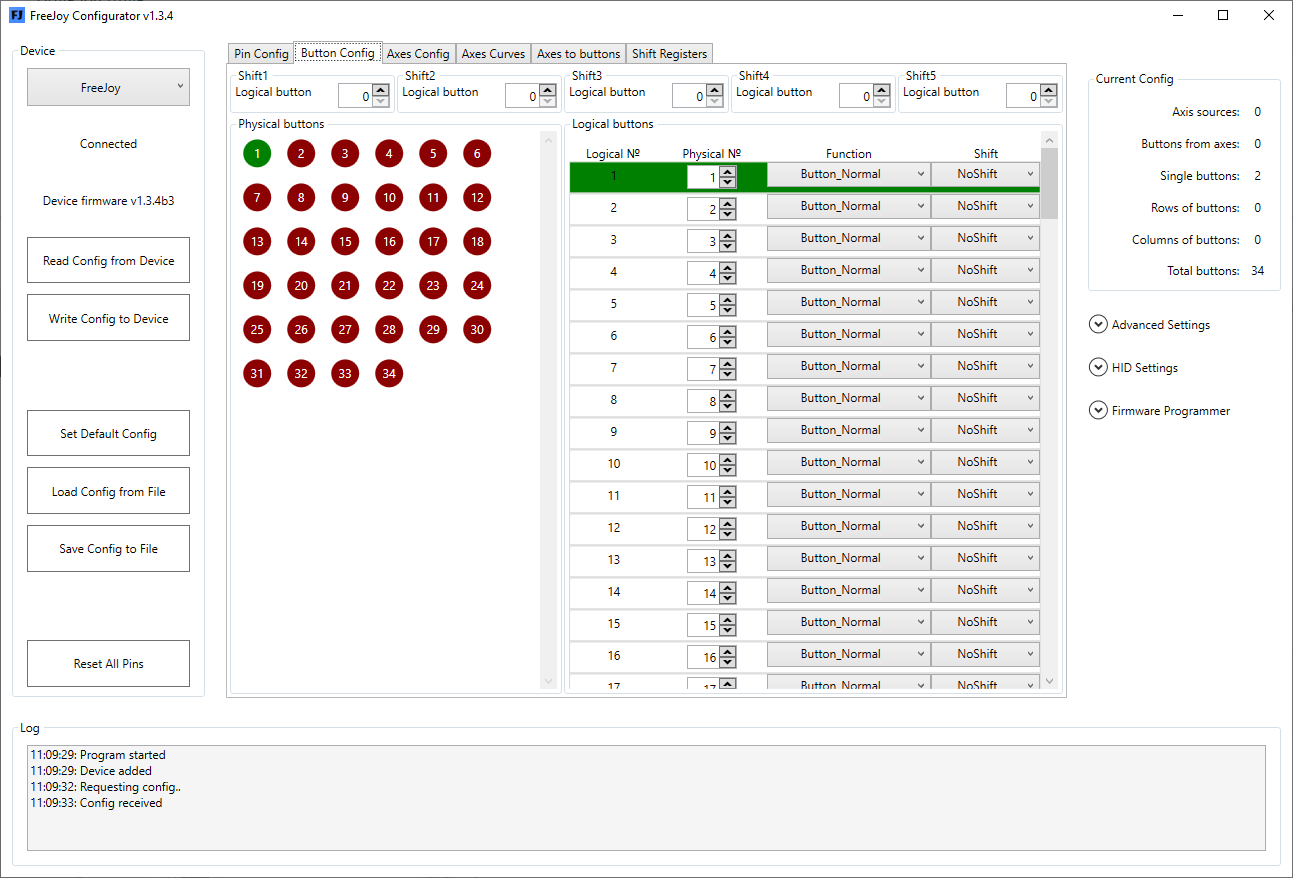Open the Shift Registers tab

click(669, 54)
